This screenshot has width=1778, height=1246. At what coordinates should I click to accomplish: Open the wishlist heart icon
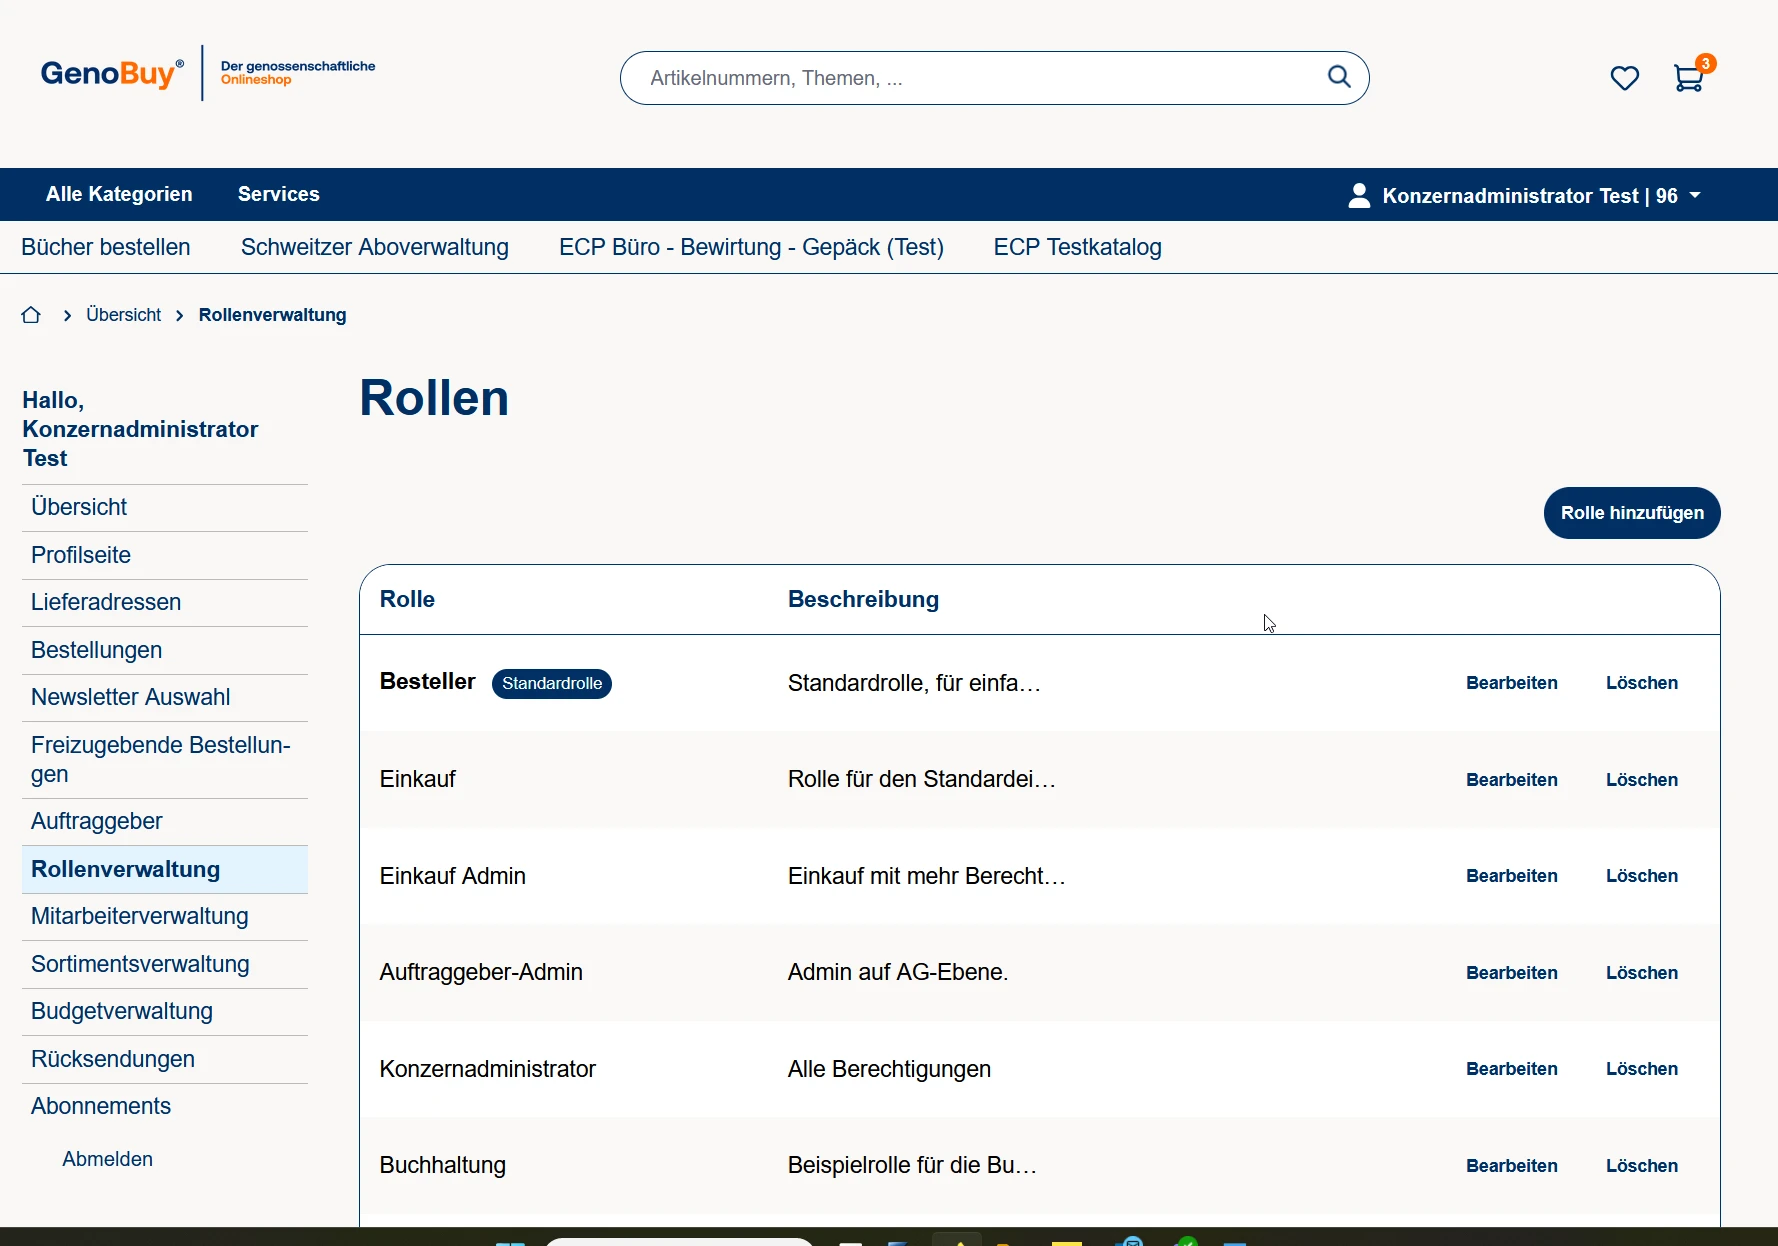[x=1624, y=78]
